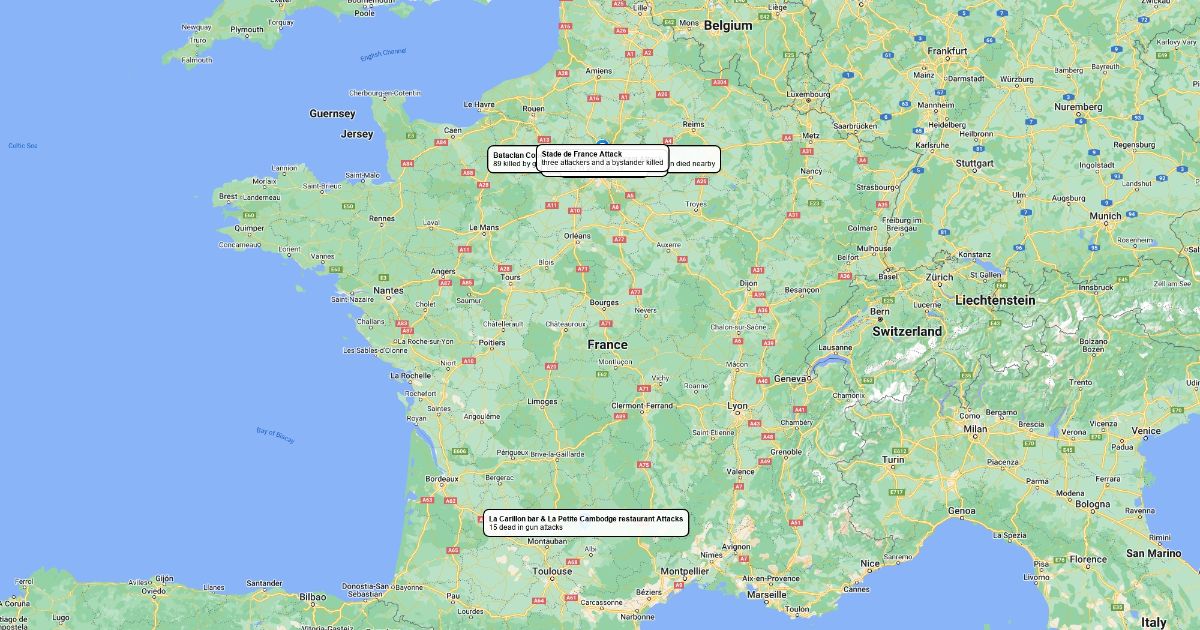This screenshot has width=1200, height=630.
Task: Click the Dijon city label
Action: pos(748,283)
